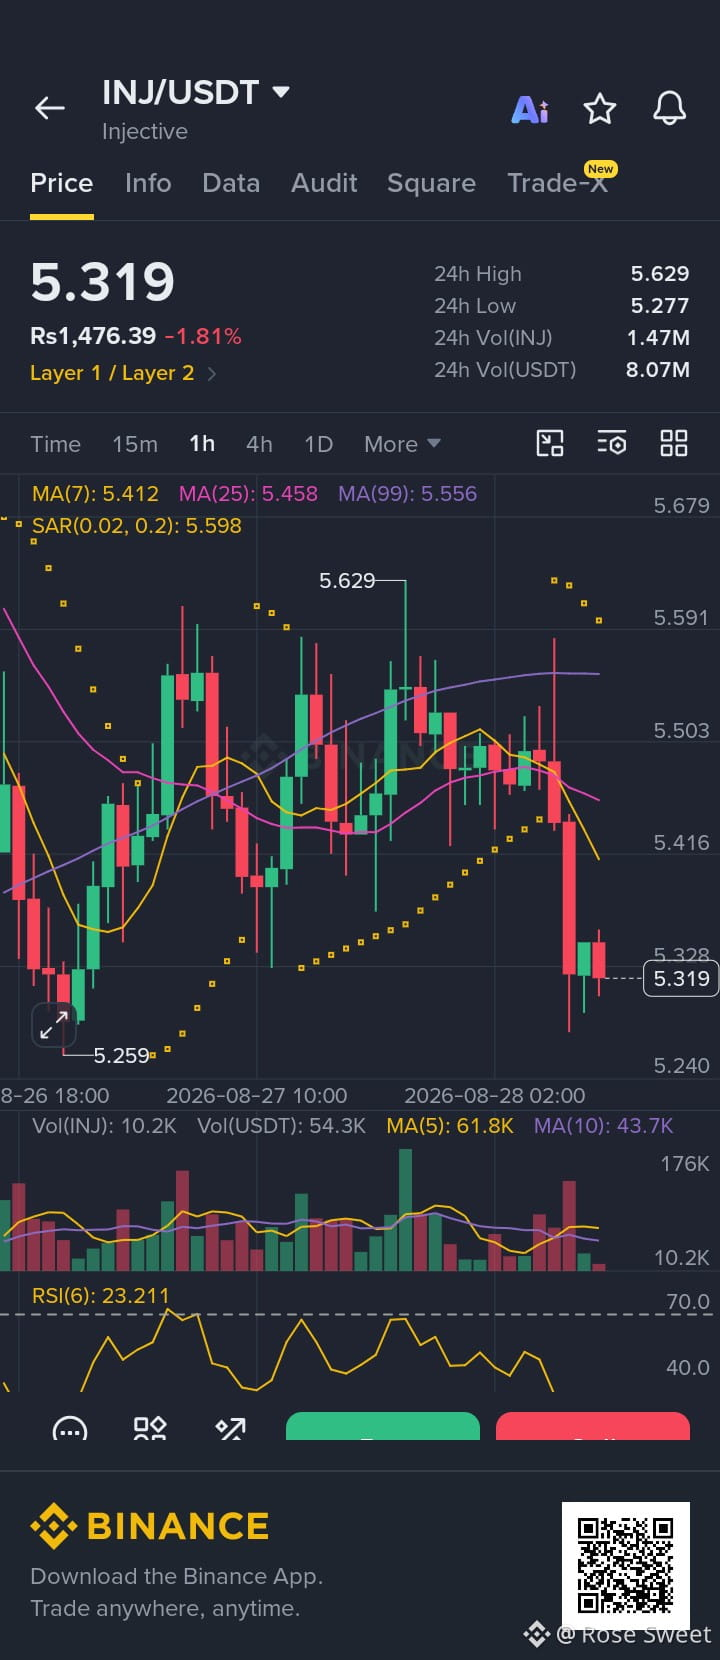
Task: Tap the MA(99): 5.556 indicator label
Action: click(x=407, y=494)
